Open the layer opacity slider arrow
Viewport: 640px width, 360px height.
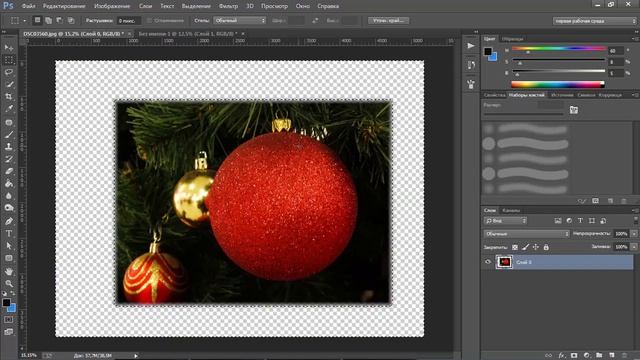pos(634,233)
